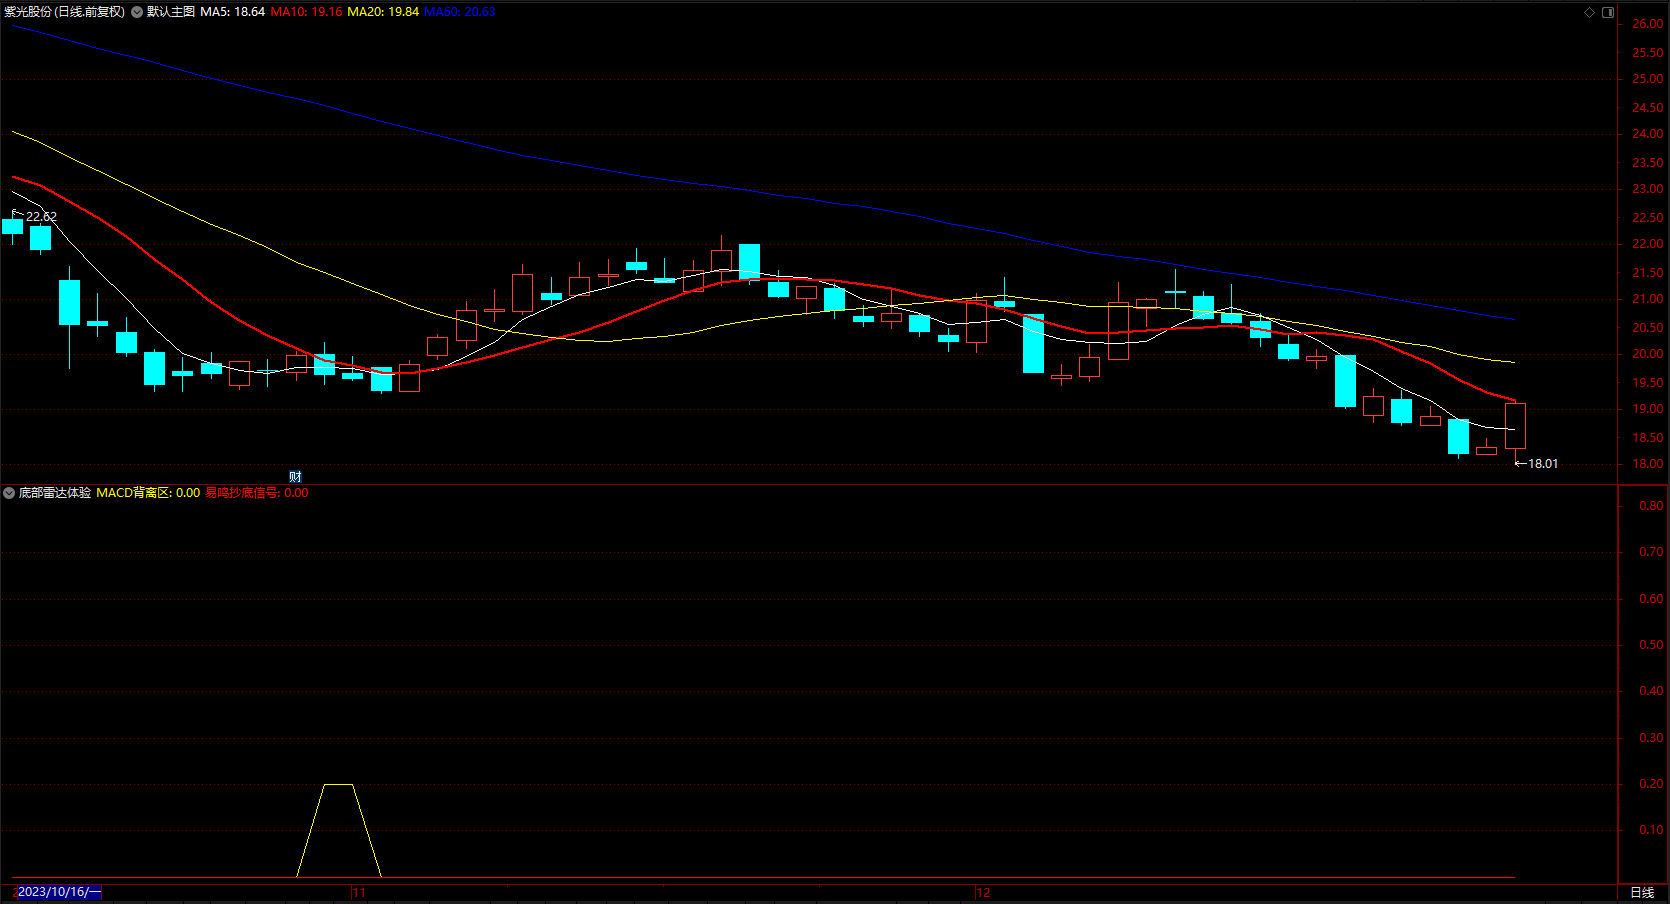Click the last candlestick above the 18.01 low

point(1515,426)
